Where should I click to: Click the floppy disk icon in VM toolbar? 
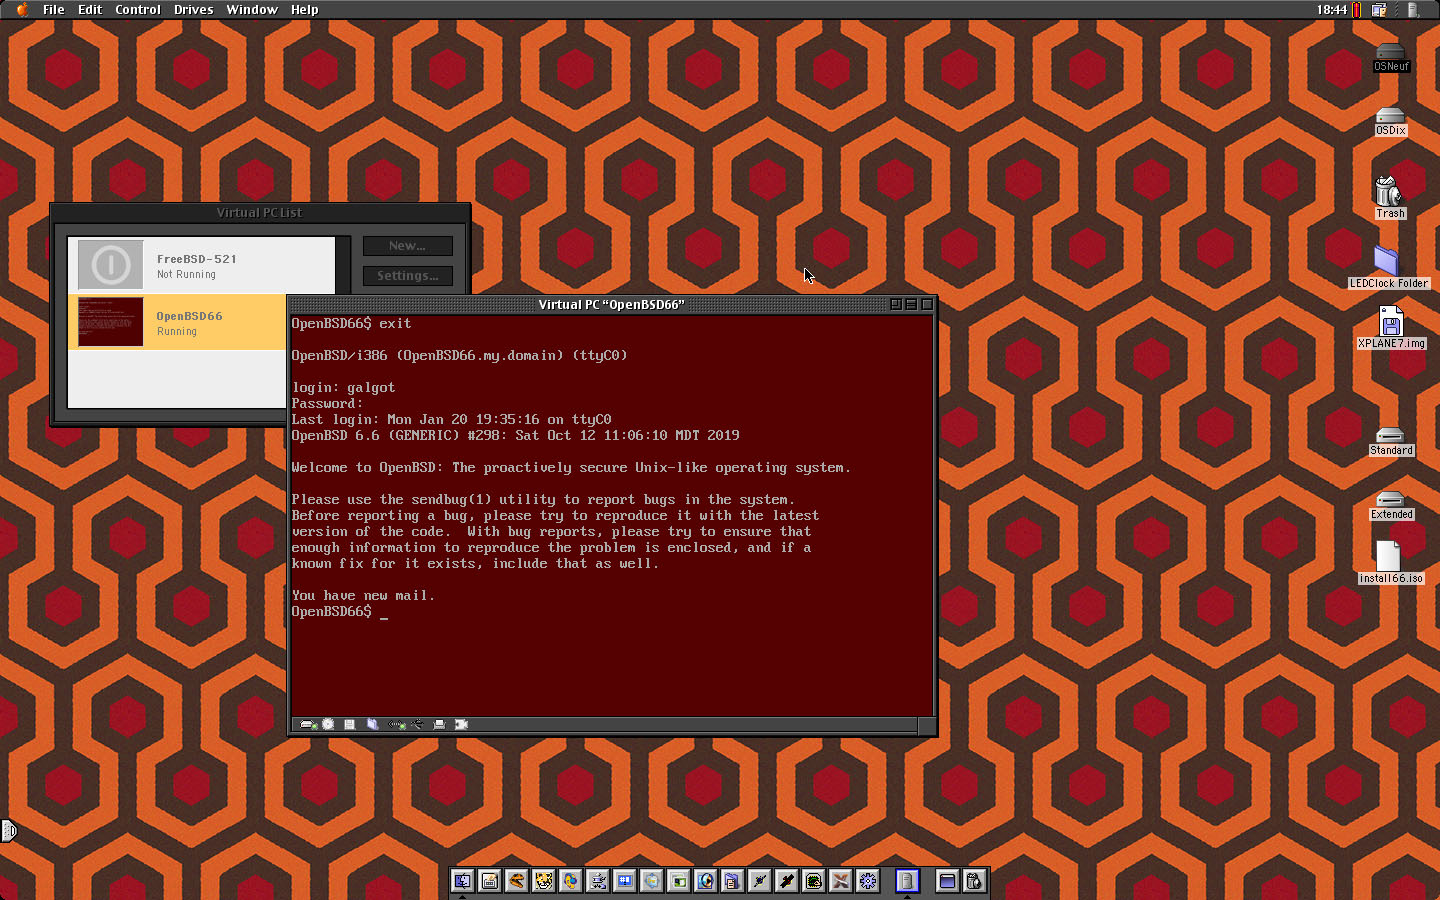(x=350, y=724)
